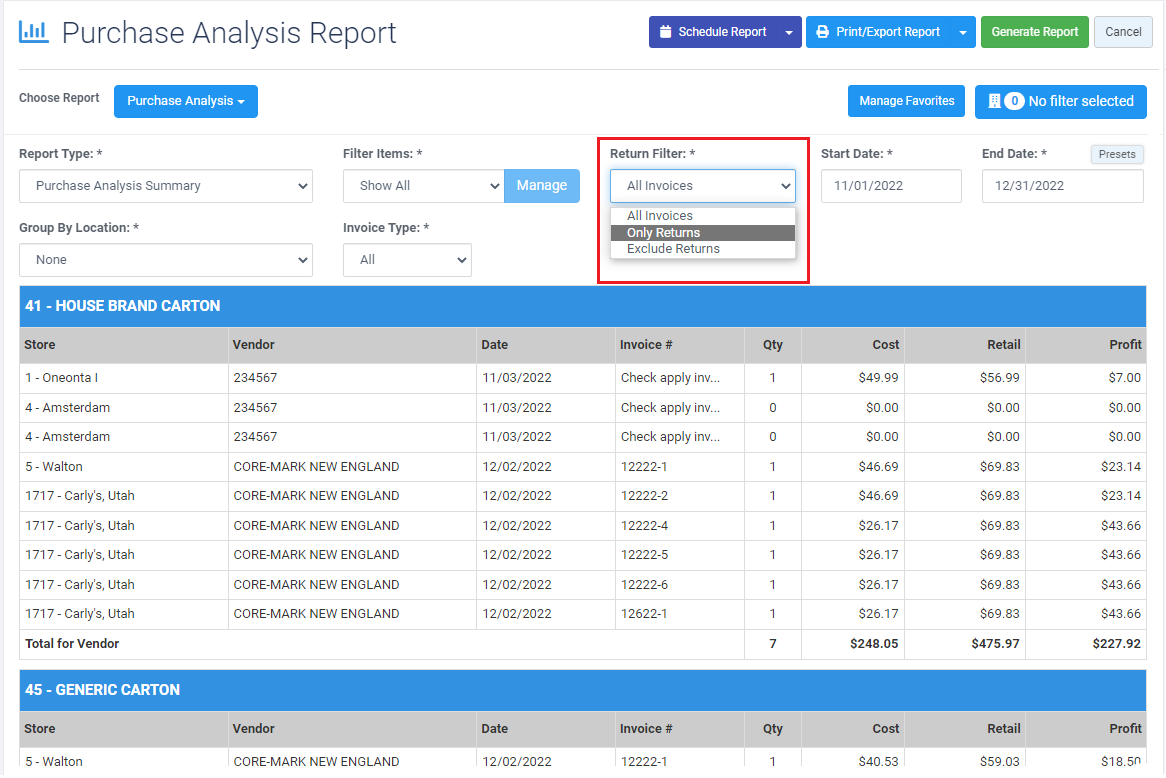Screen dimensions: 1166x778
Task: Open the Group By Location dropdown
Action: point(166,260)
